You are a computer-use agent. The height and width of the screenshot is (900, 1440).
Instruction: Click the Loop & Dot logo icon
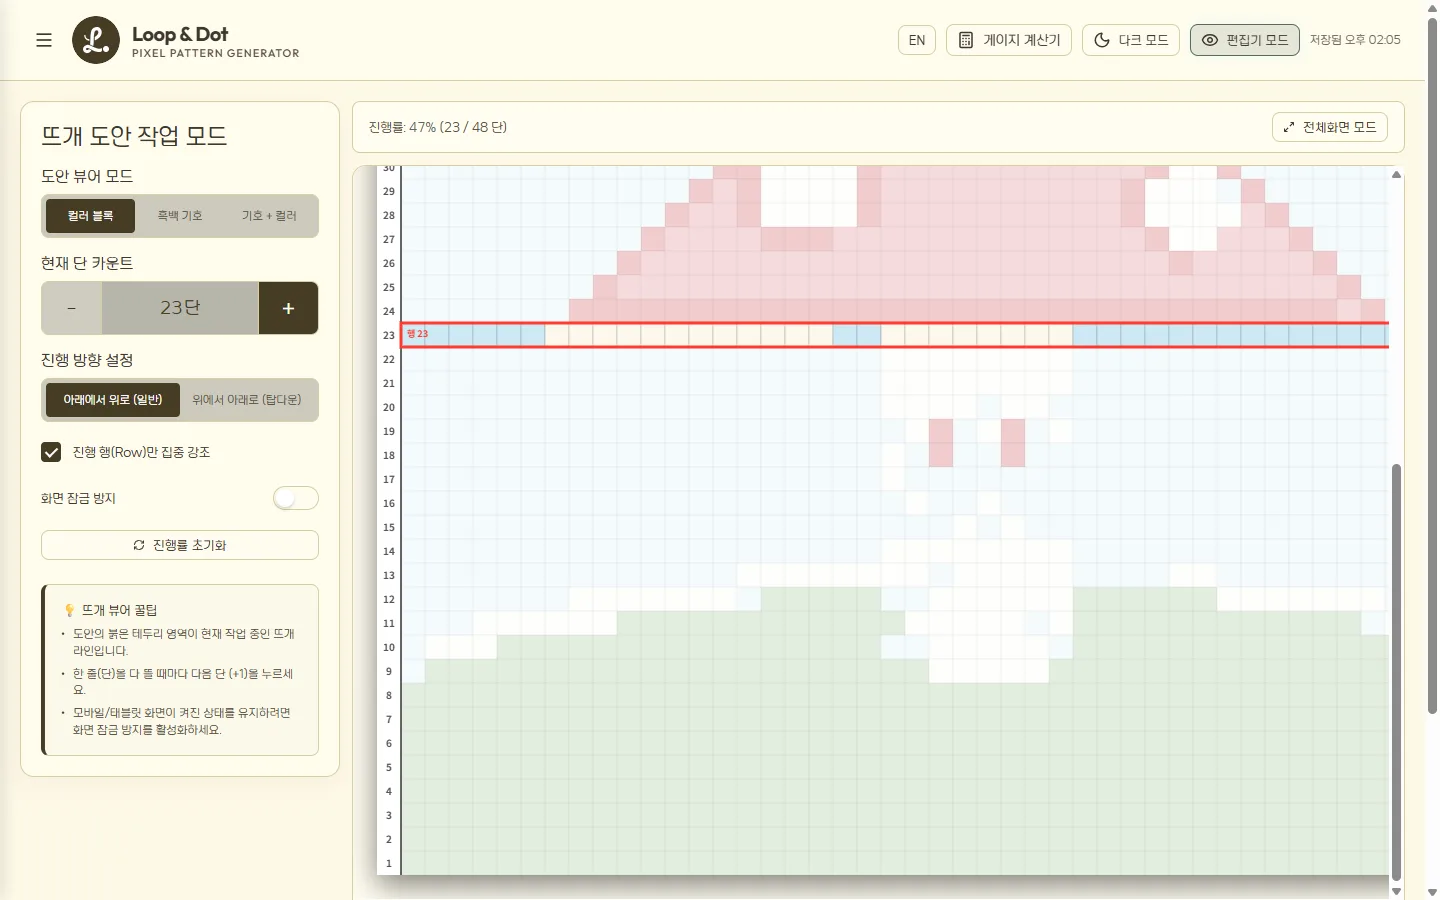tap(96, 40)
